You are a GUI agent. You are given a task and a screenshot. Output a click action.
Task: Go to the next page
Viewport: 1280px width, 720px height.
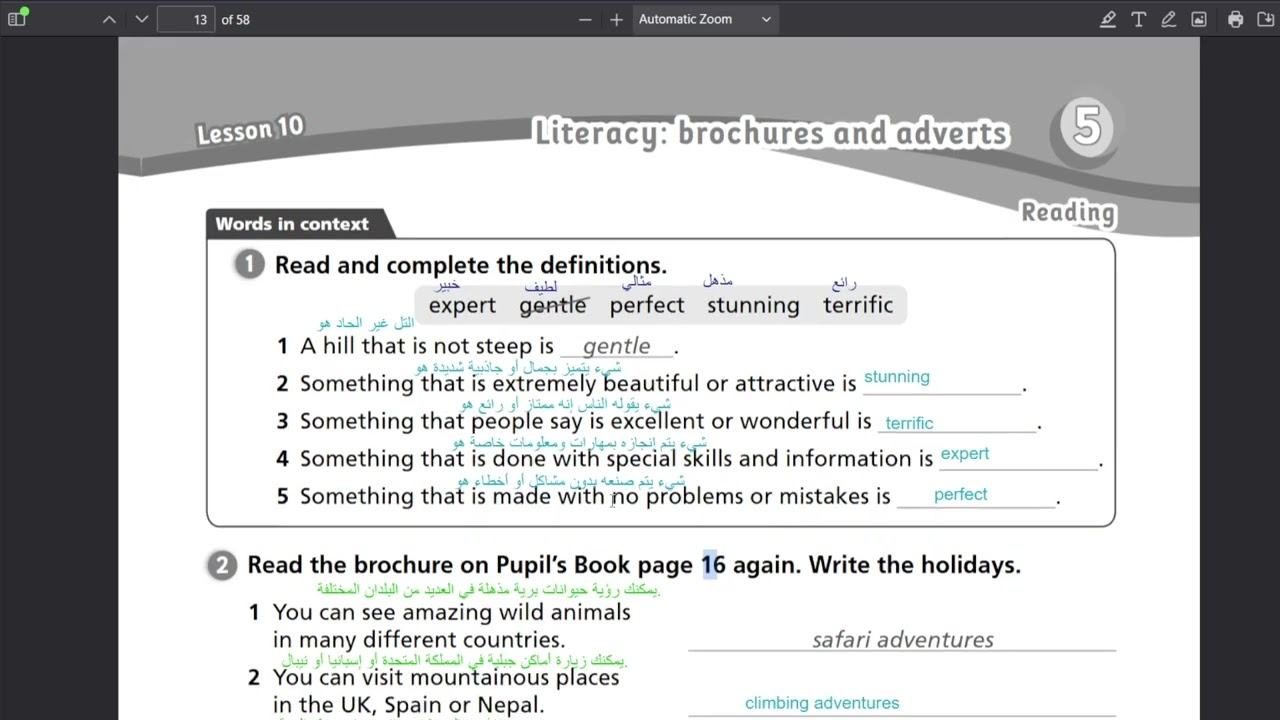click(x=141, y=19)
